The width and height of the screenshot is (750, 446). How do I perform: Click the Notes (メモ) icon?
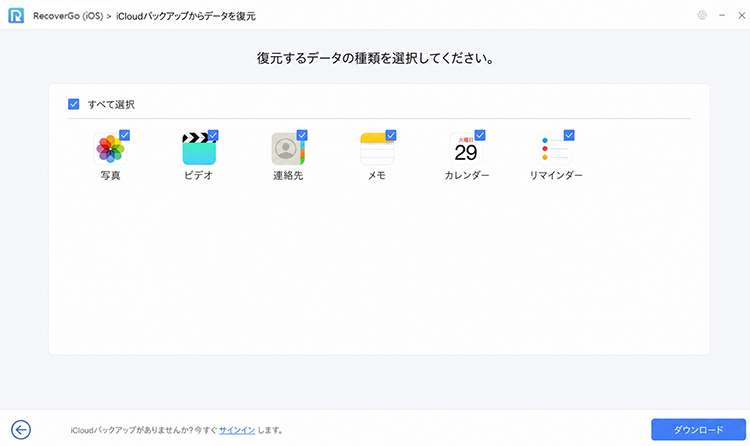click(377, 149)
